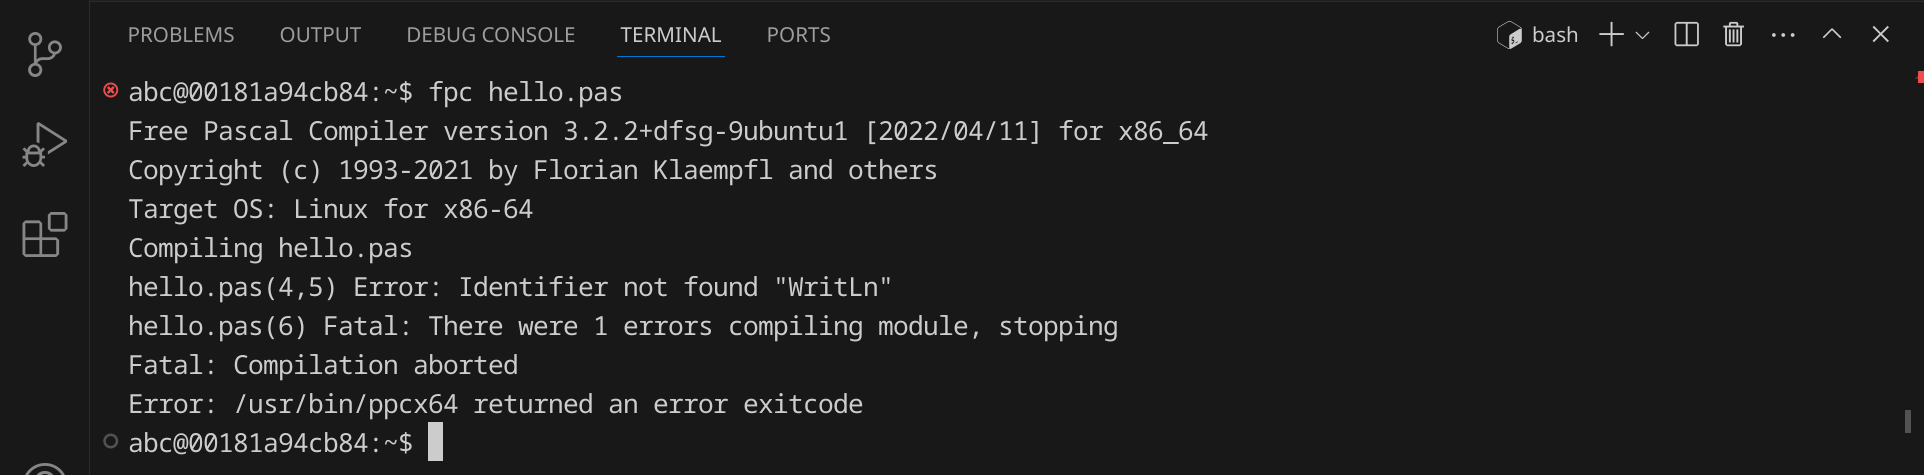Close the terminal panel
1924x475 pixels.
[1880, 35]
